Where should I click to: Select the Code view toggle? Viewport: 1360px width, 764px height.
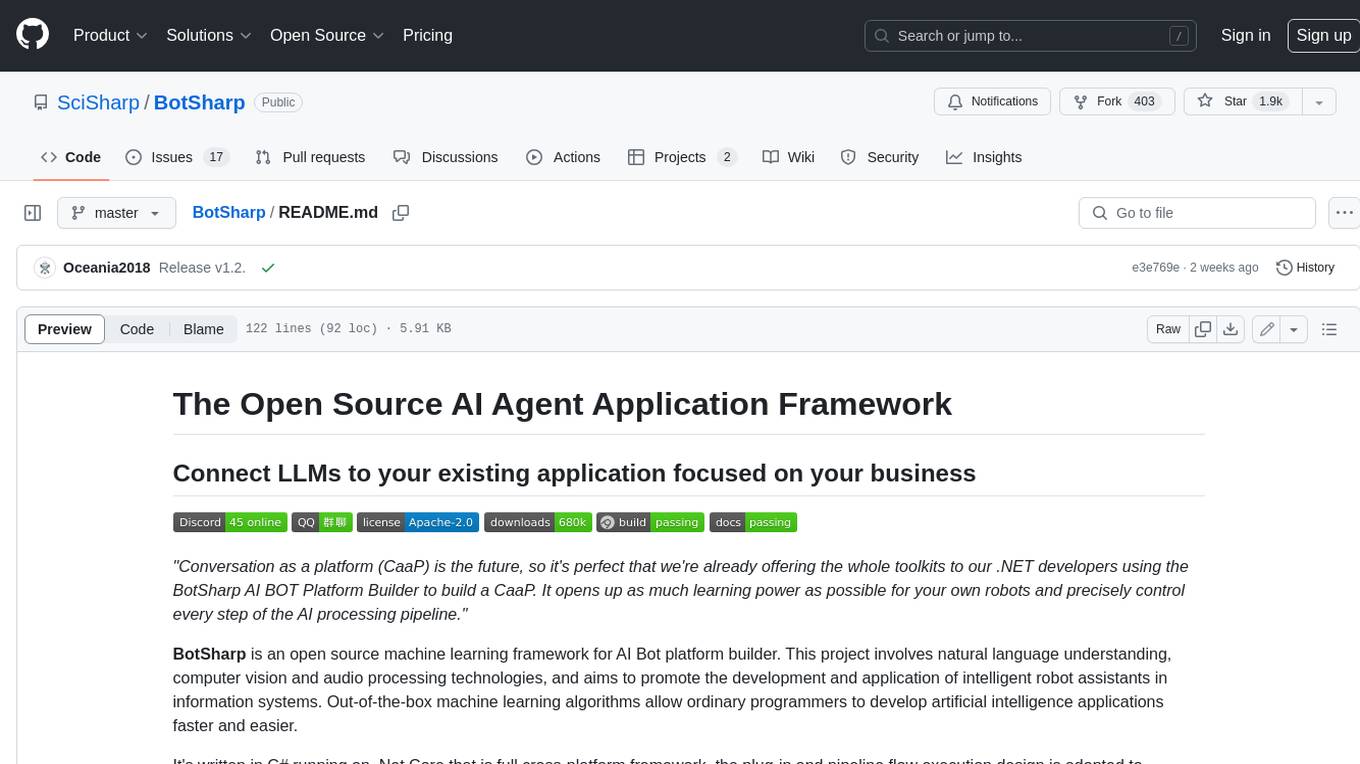(x=137, y=329)
